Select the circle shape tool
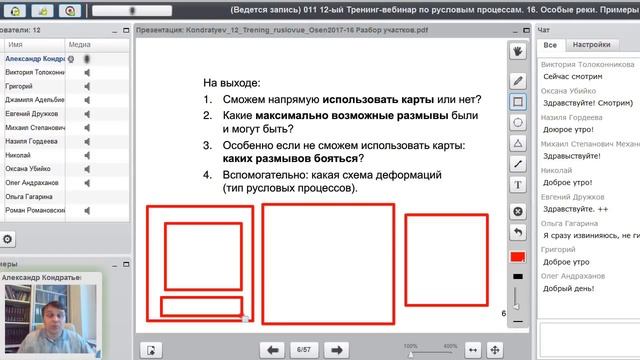Screen dimensions: 640x360 click(x=518, y=122)
